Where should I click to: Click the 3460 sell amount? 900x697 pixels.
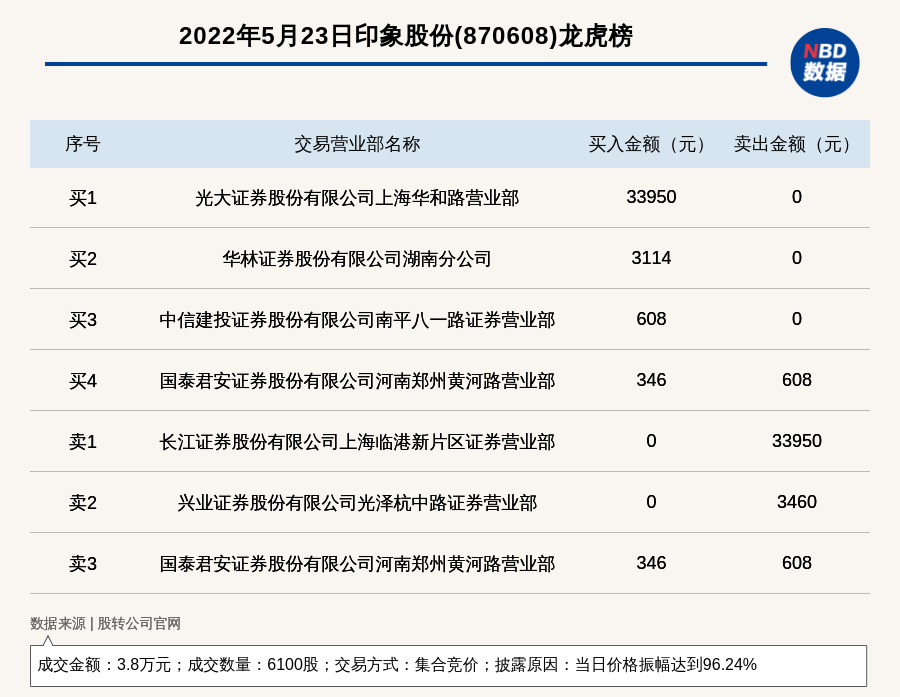pyautogui.click(x=797, y=502)
